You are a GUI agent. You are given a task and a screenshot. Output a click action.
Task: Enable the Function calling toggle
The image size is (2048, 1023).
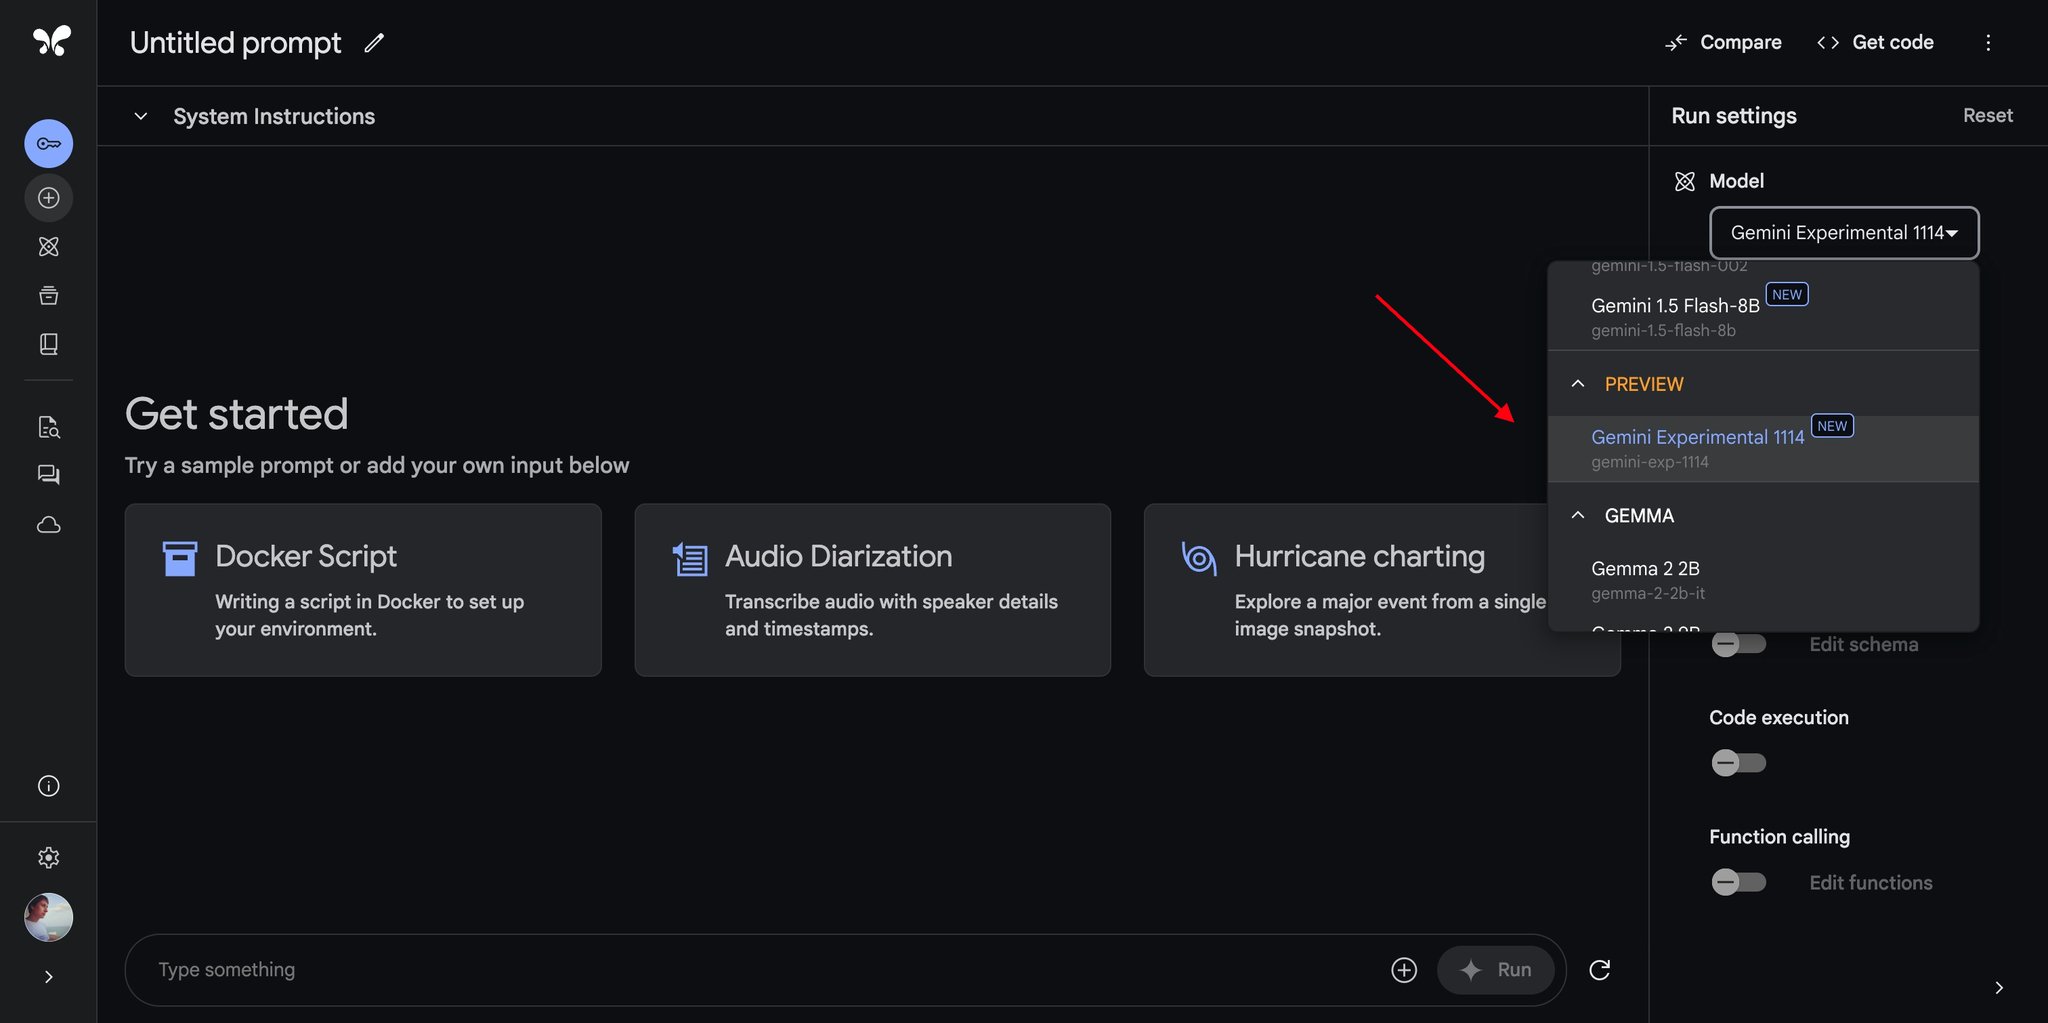point(1738,882)
